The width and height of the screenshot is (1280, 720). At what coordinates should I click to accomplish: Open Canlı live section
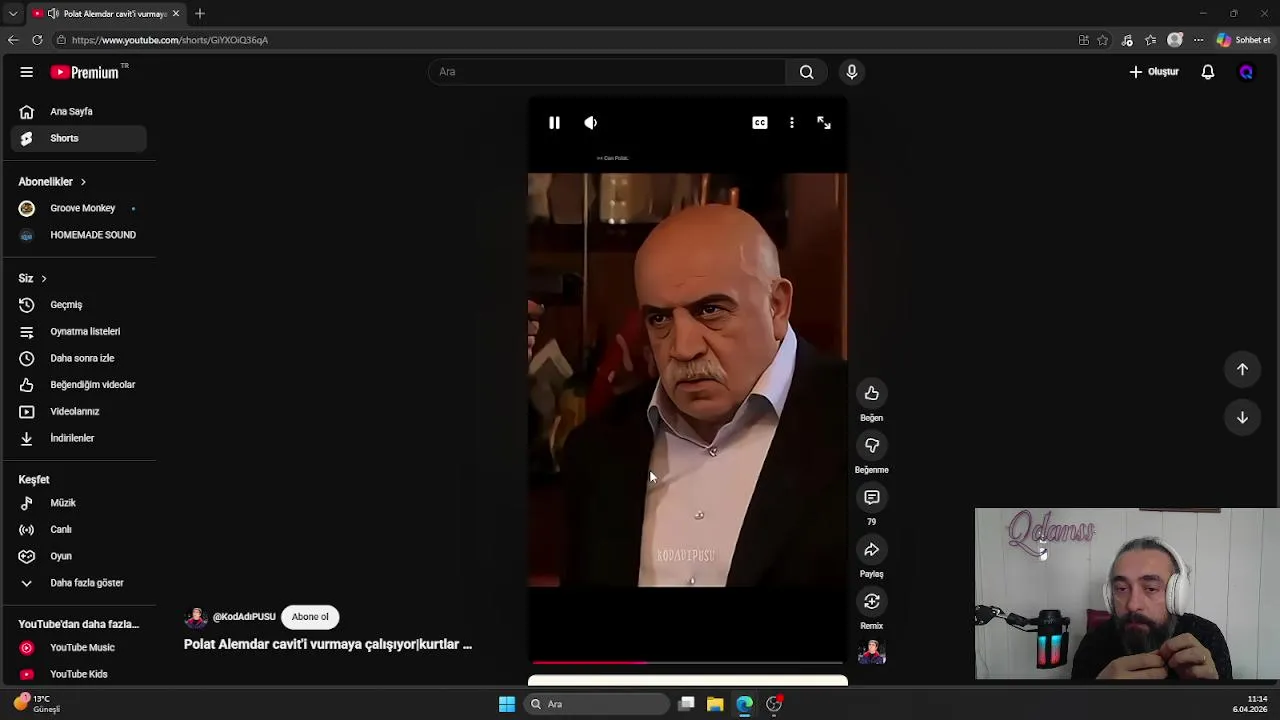coord(78,529)
